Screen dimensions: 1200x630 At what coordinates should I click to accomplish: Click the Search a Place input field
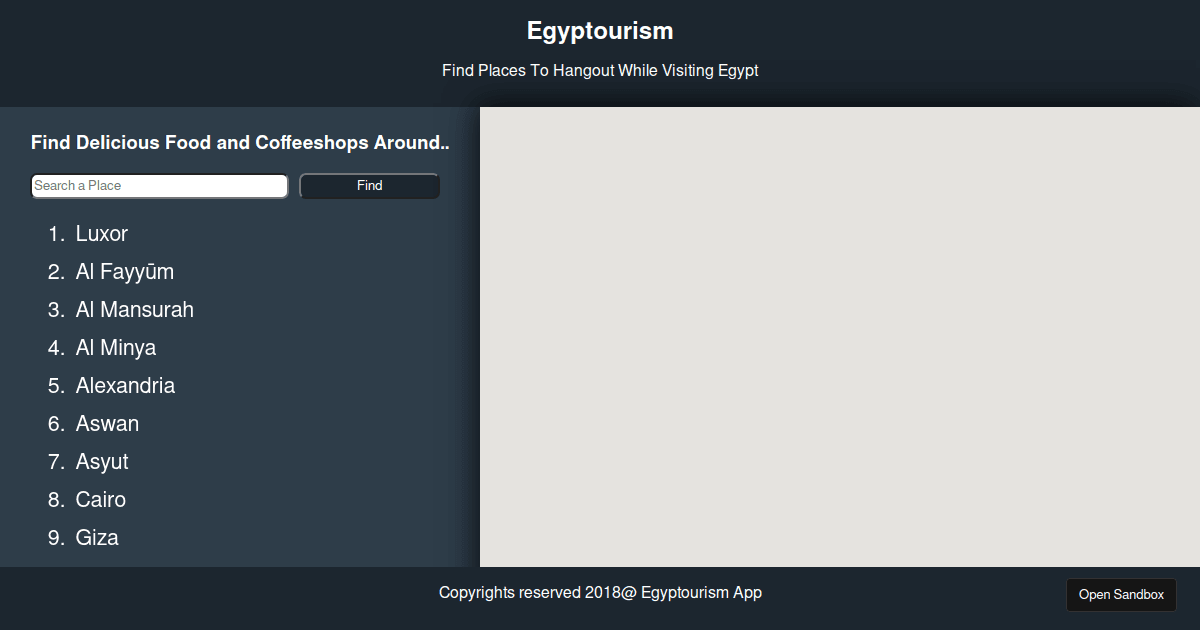click(160, 186)
